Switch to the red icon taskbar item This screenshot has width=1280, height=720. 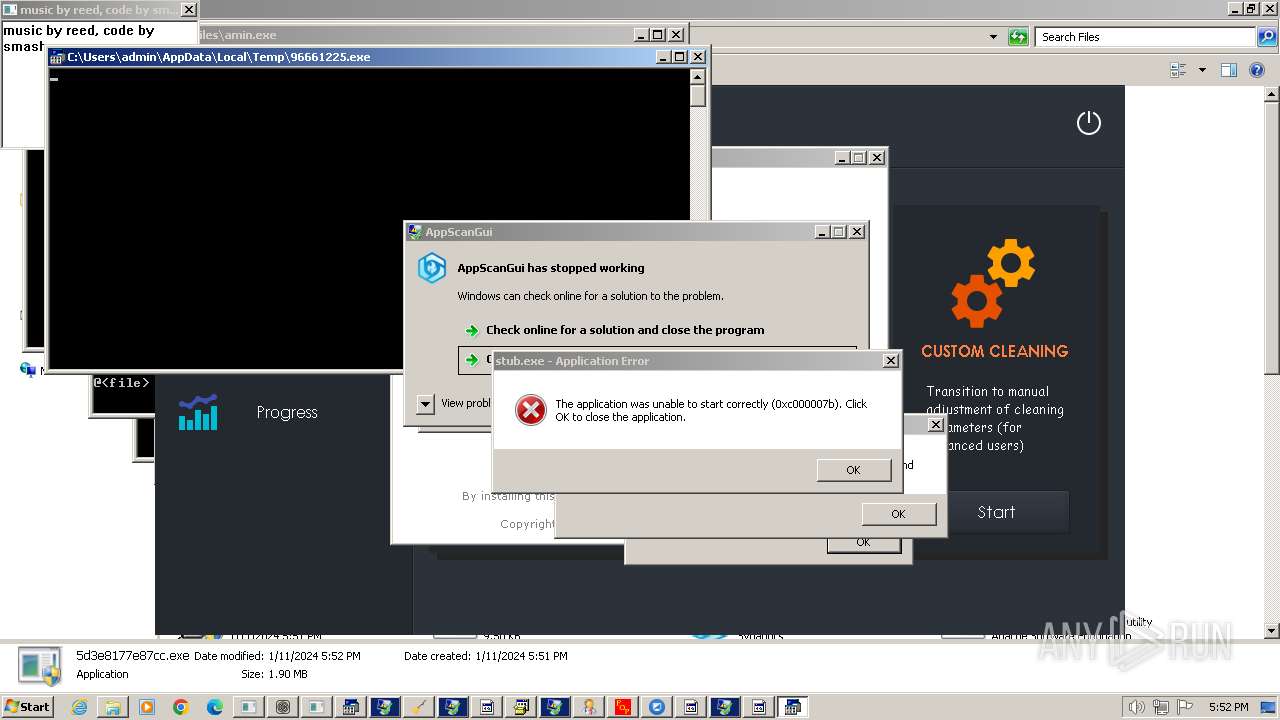click(623, 707)
